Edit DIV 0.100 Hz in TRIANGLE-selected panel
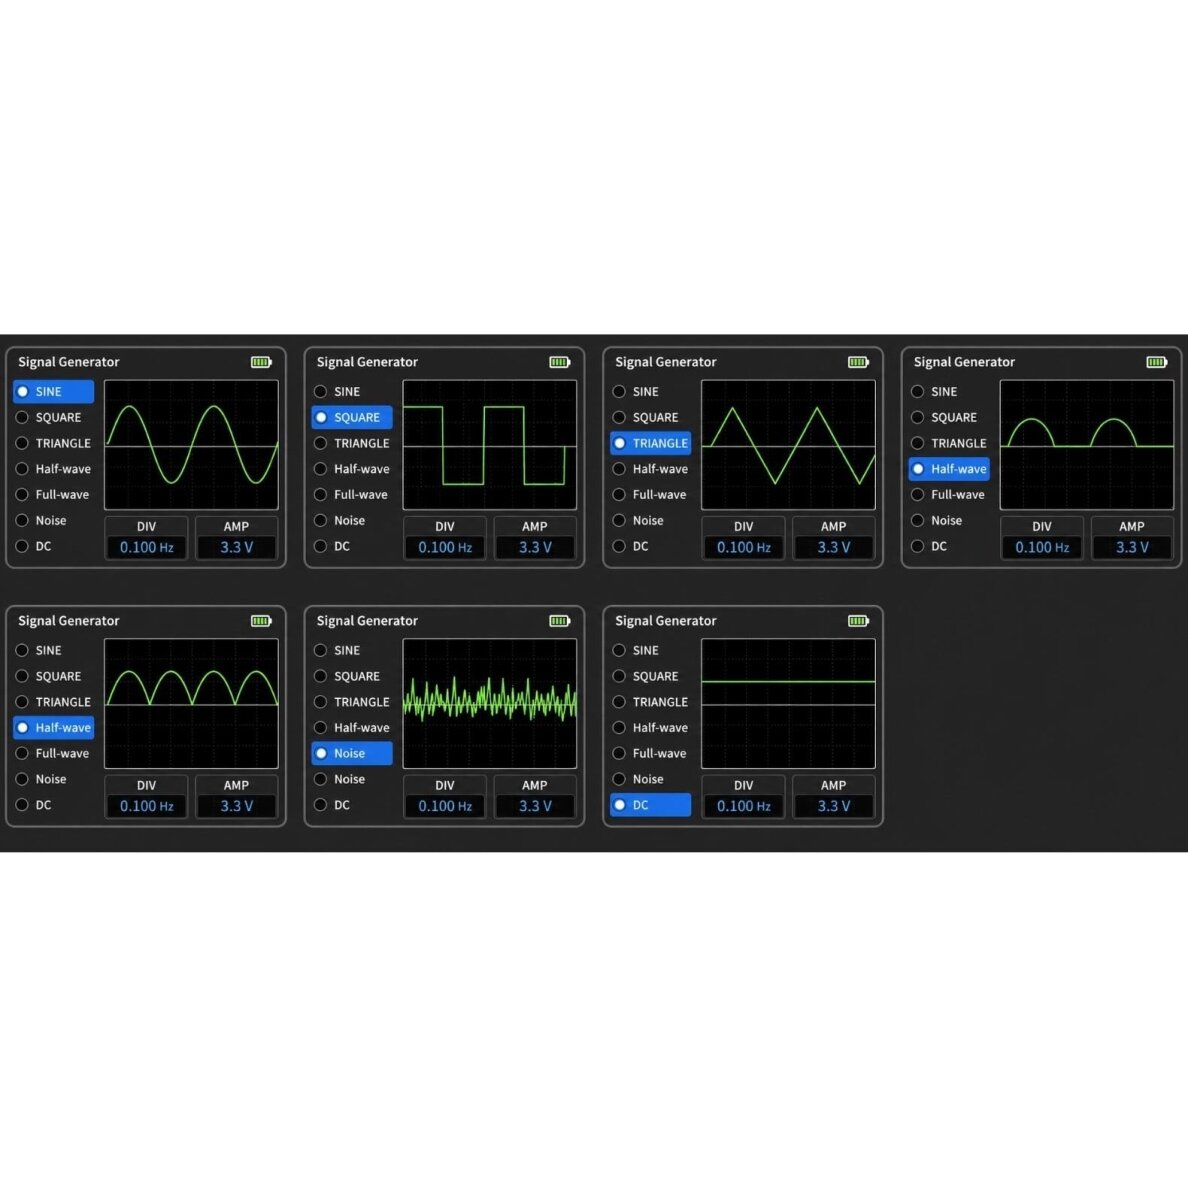Screen dimensions: 1188x1188 tap(743, 548)
